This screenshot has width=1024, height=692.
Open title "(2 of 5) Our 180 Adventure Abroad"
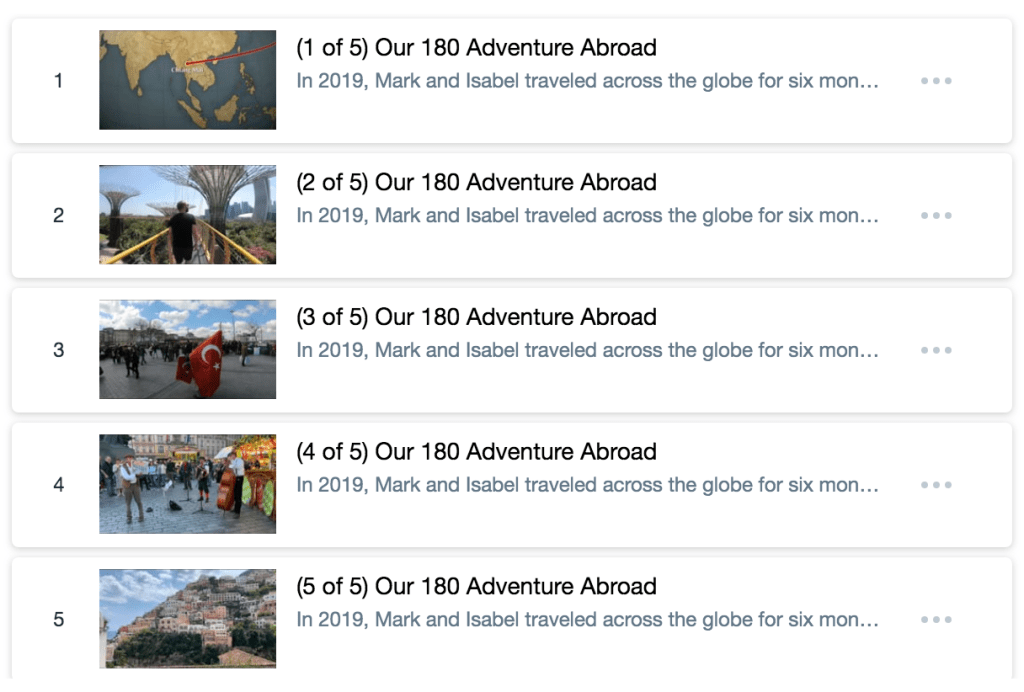(476, 182)
